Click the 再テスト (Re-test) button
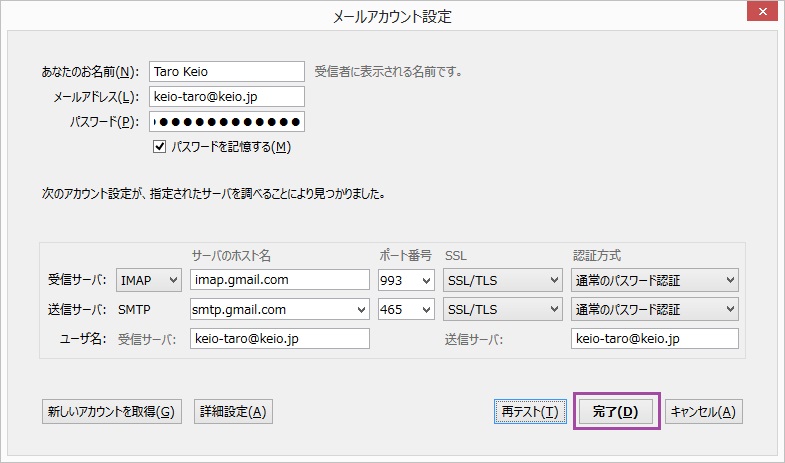The image size is (785, 463). point(531,411)
